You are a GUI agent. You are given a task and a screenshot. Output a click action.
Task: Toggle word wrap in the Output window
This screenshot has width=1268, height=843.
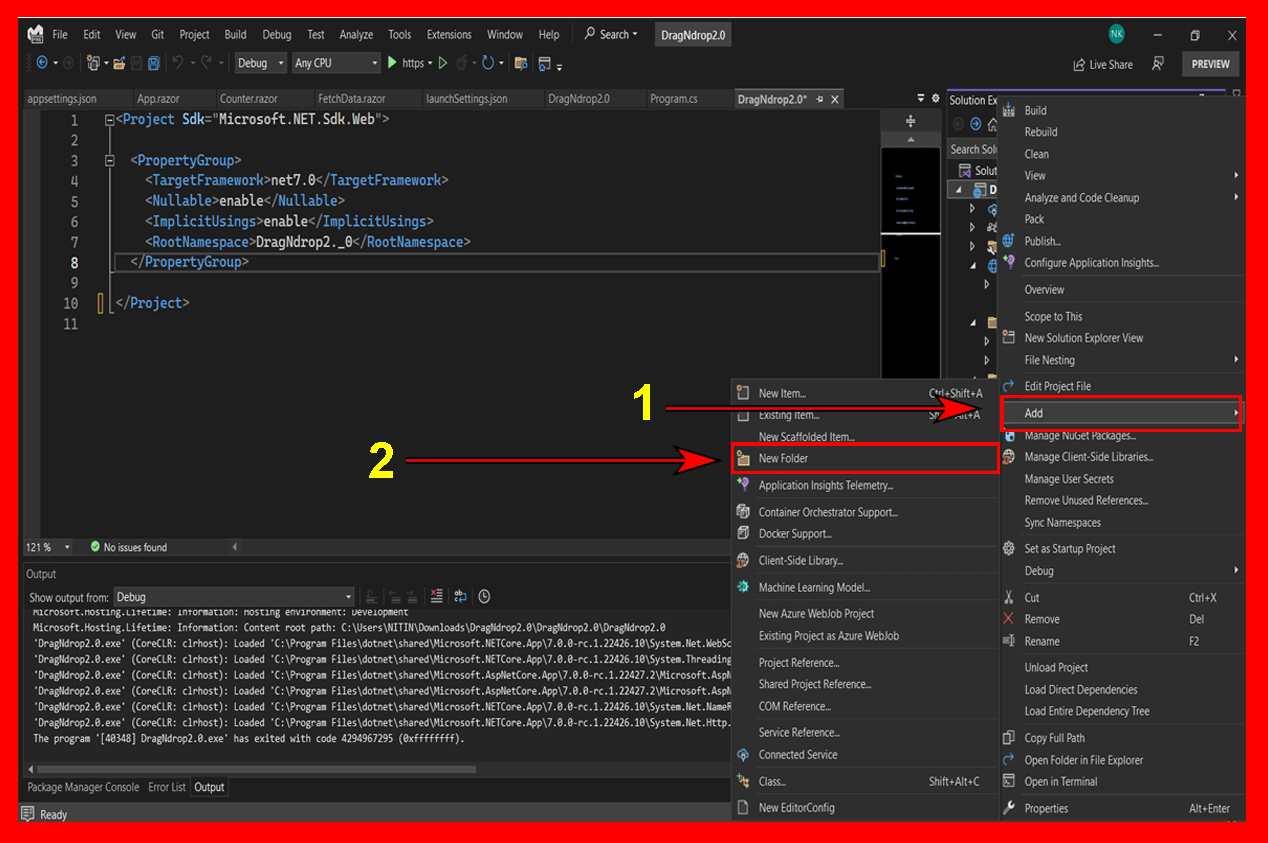click(x=460, y=596)
